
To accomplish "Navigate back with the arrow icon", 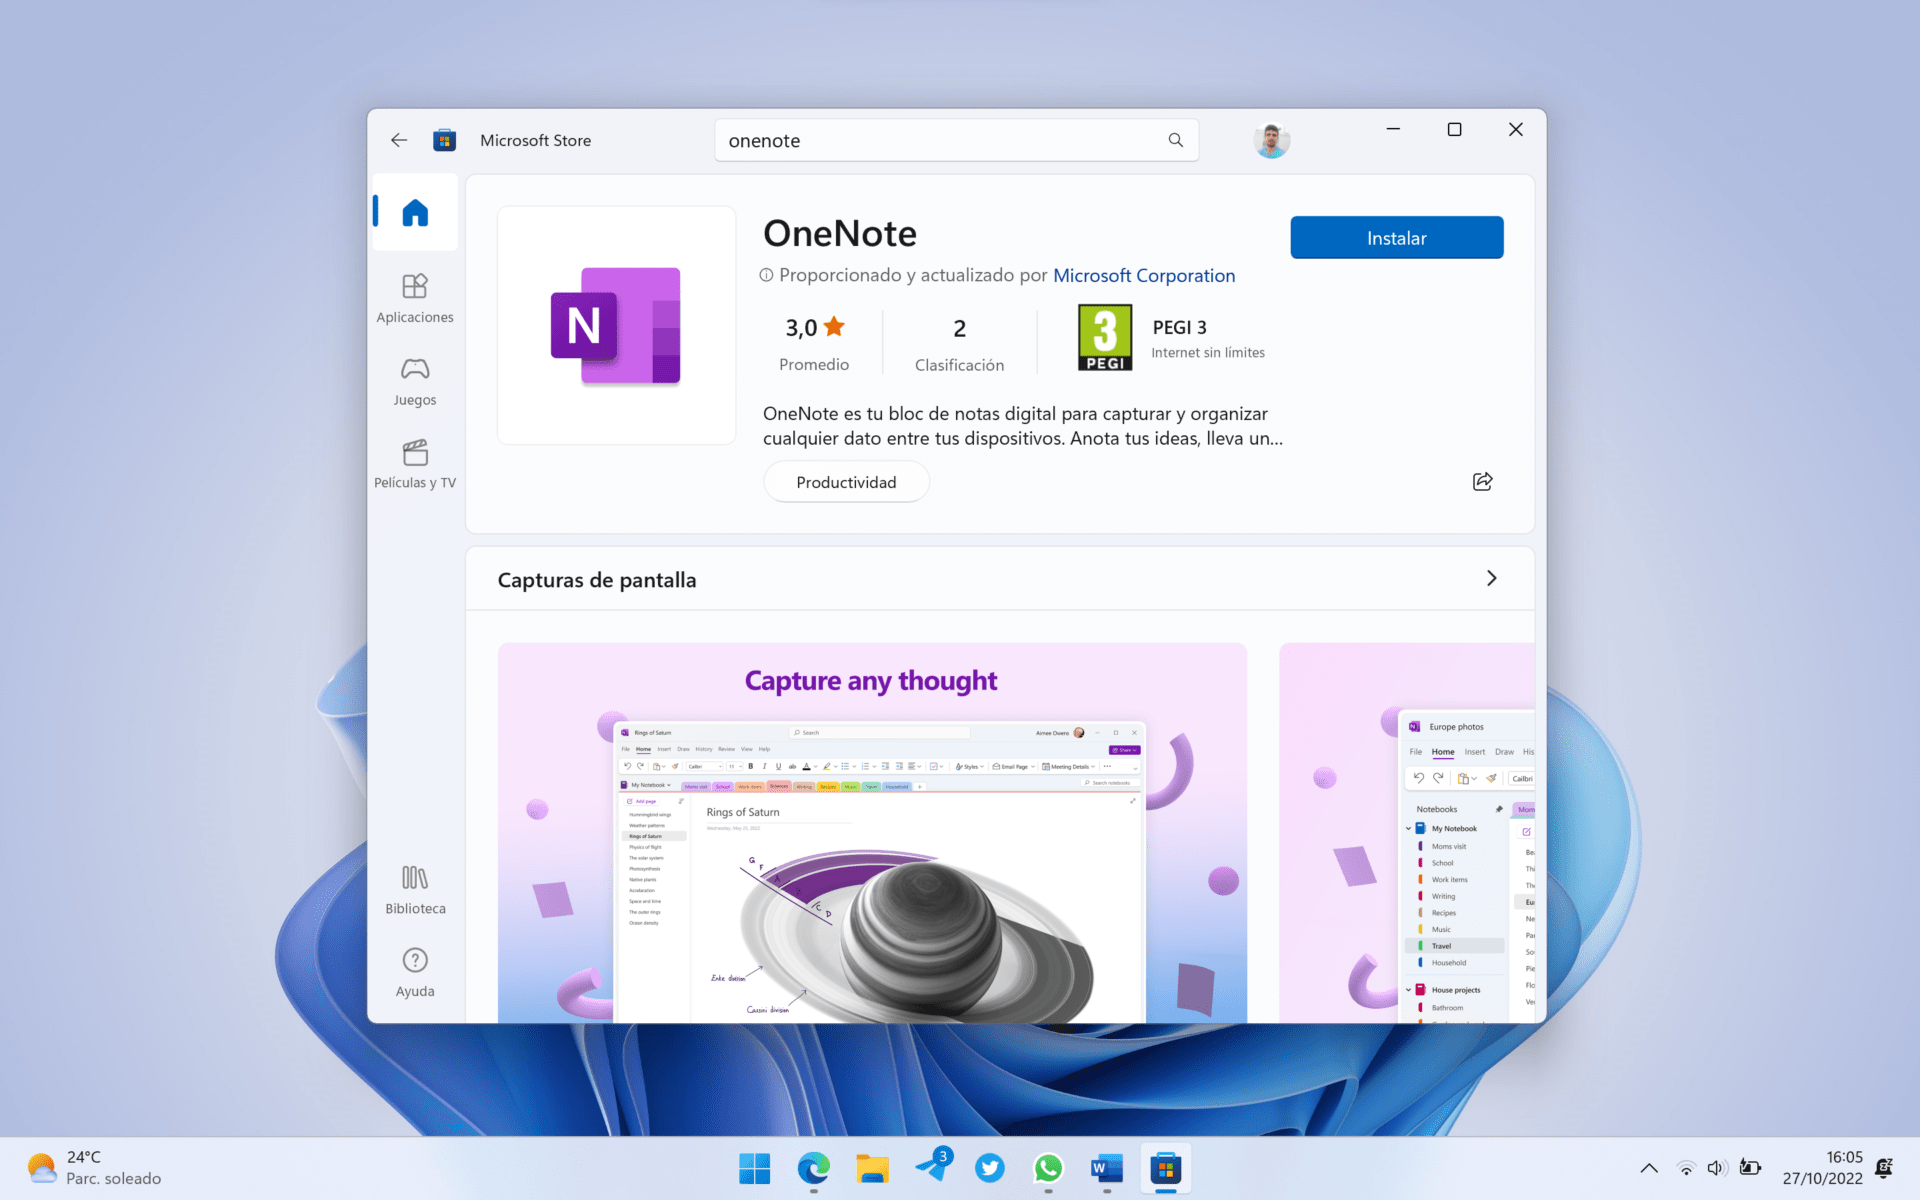I will coord(399,140).
